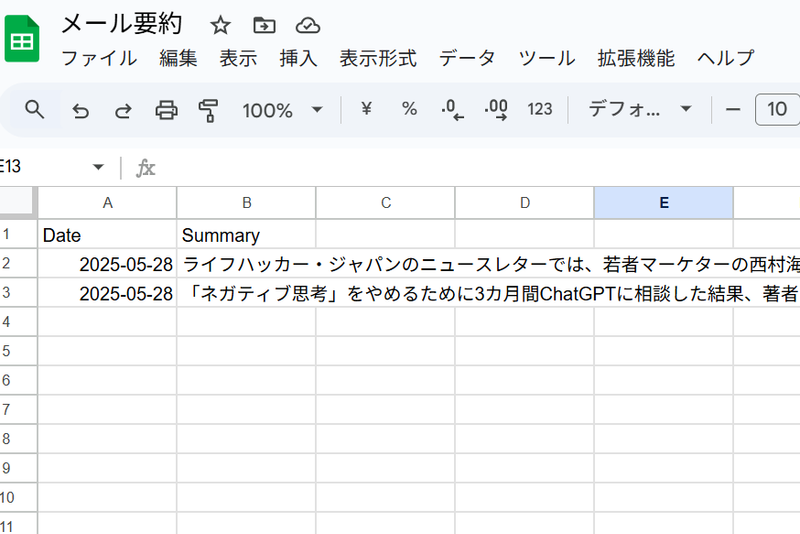Click the Date header cell
This screenshot has height=534, width=800.
tap(107, 235)
